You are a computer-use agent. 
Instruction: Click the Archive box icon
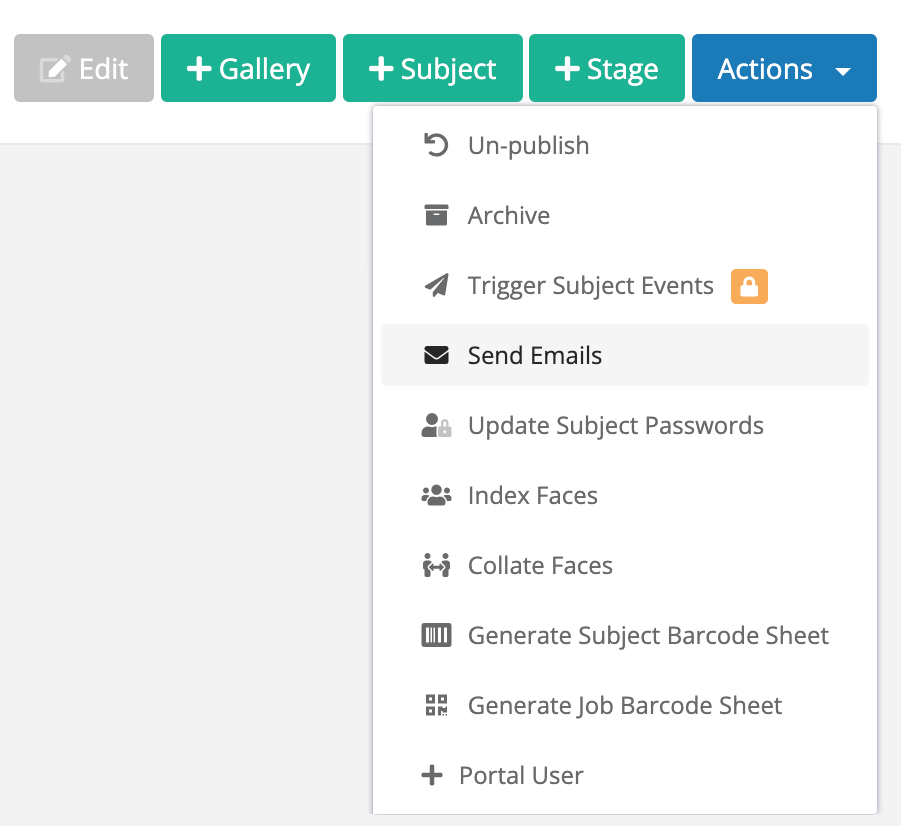(436, 215)
